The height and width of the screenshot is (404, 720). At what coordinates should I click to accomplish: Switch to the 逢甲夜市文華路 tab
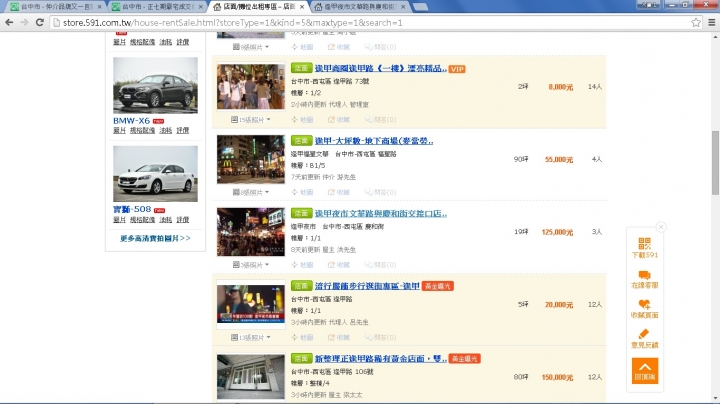tap(358, 7)
